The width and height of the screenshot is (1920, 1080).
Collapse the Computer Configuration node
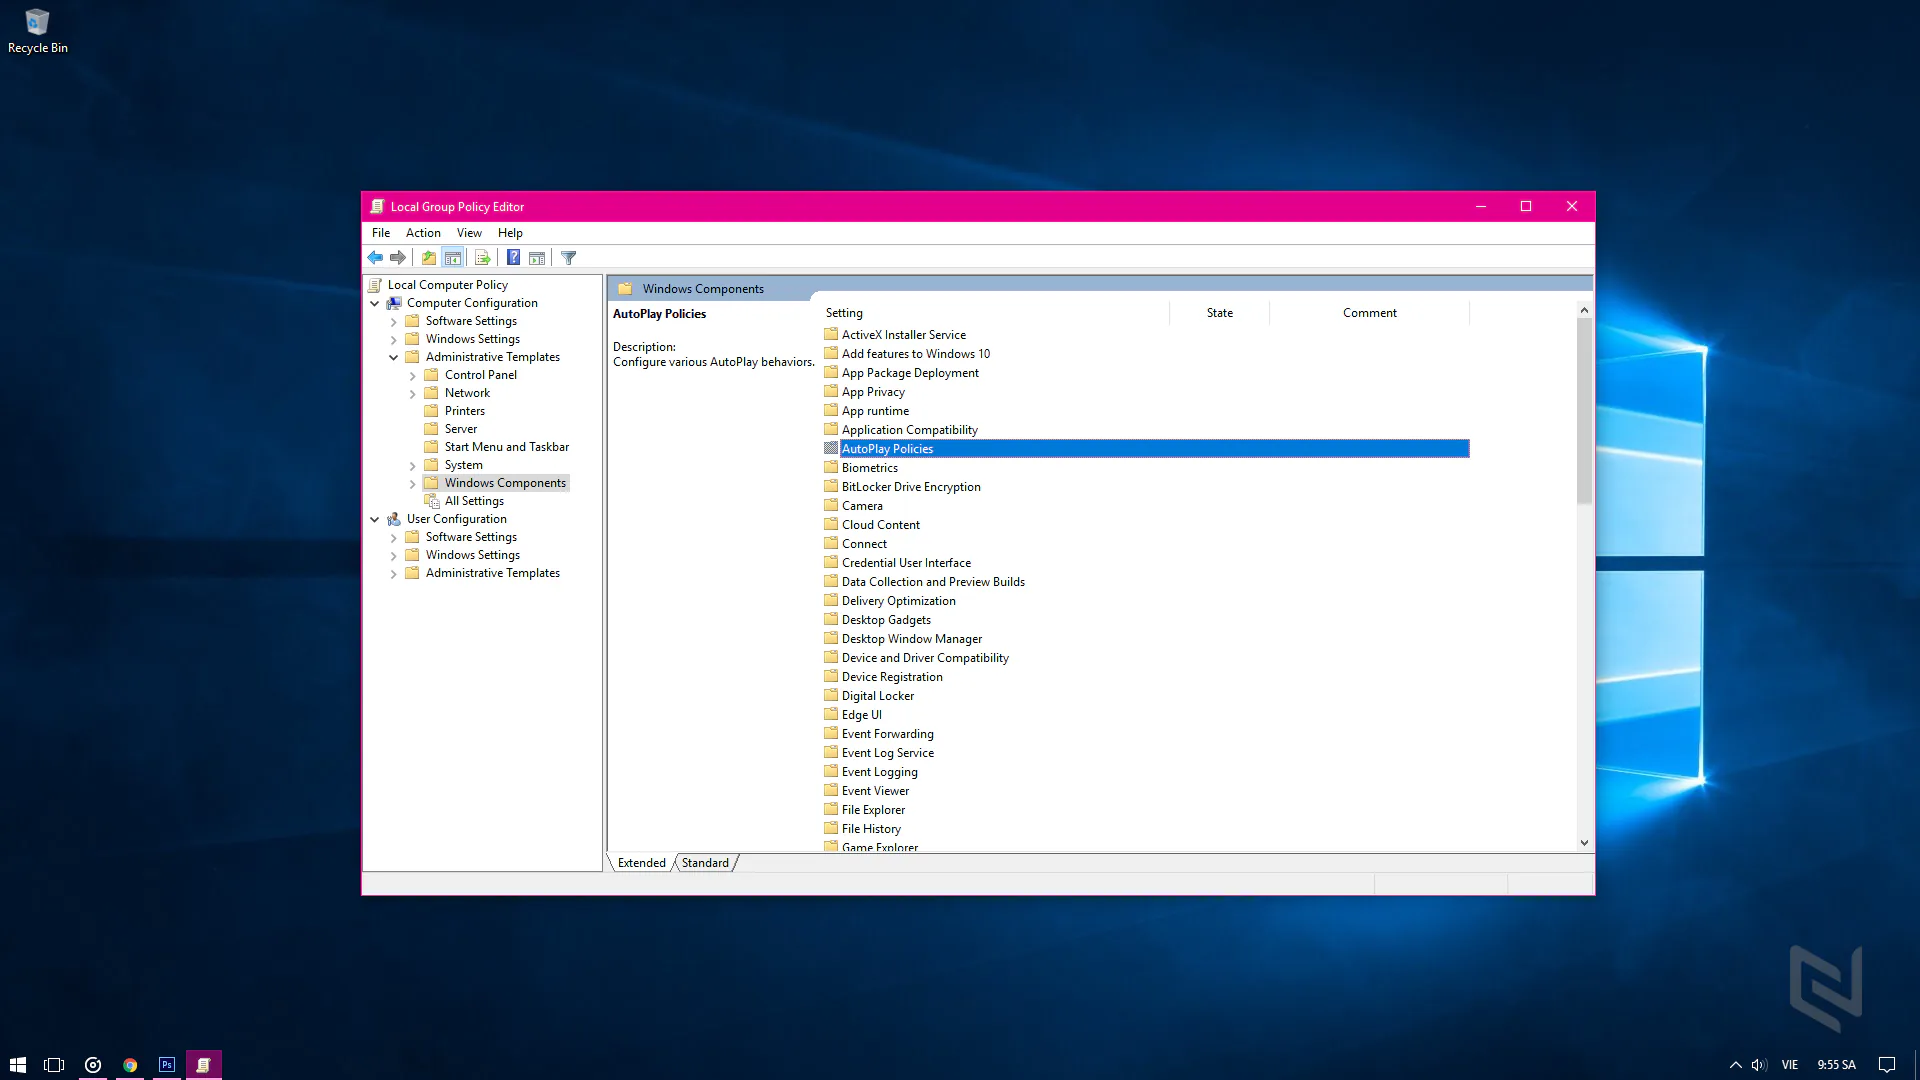coord(375,303)
